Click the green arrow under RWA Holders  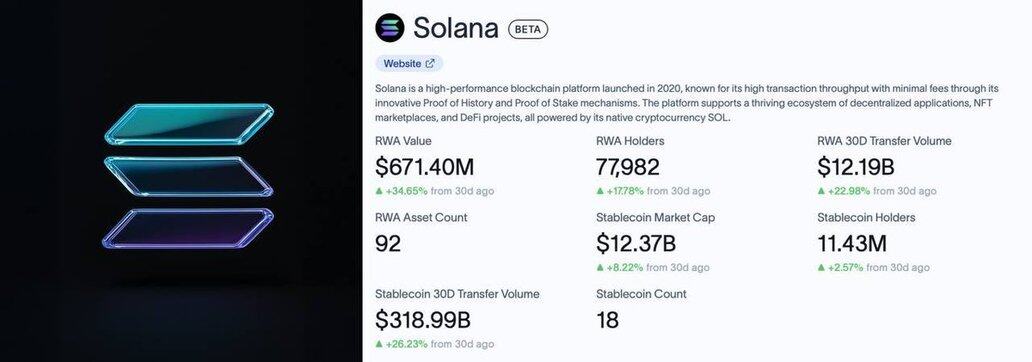(600, 192)
